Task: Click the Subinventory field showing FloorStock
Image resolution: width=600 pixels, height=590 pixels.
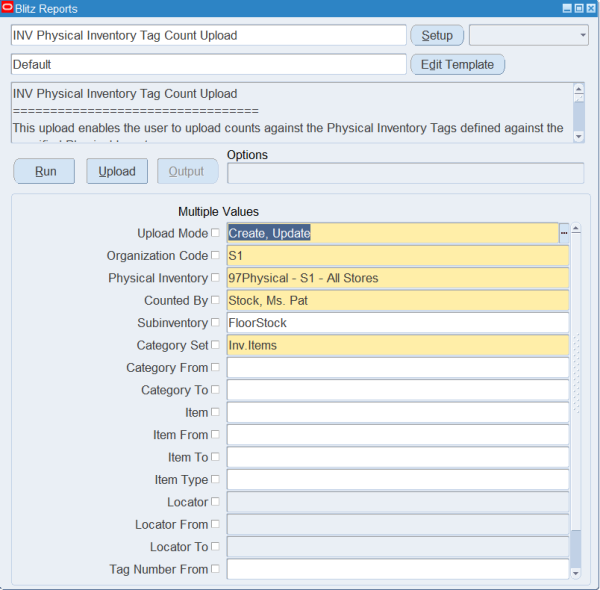Action: (x=398, y=323)
